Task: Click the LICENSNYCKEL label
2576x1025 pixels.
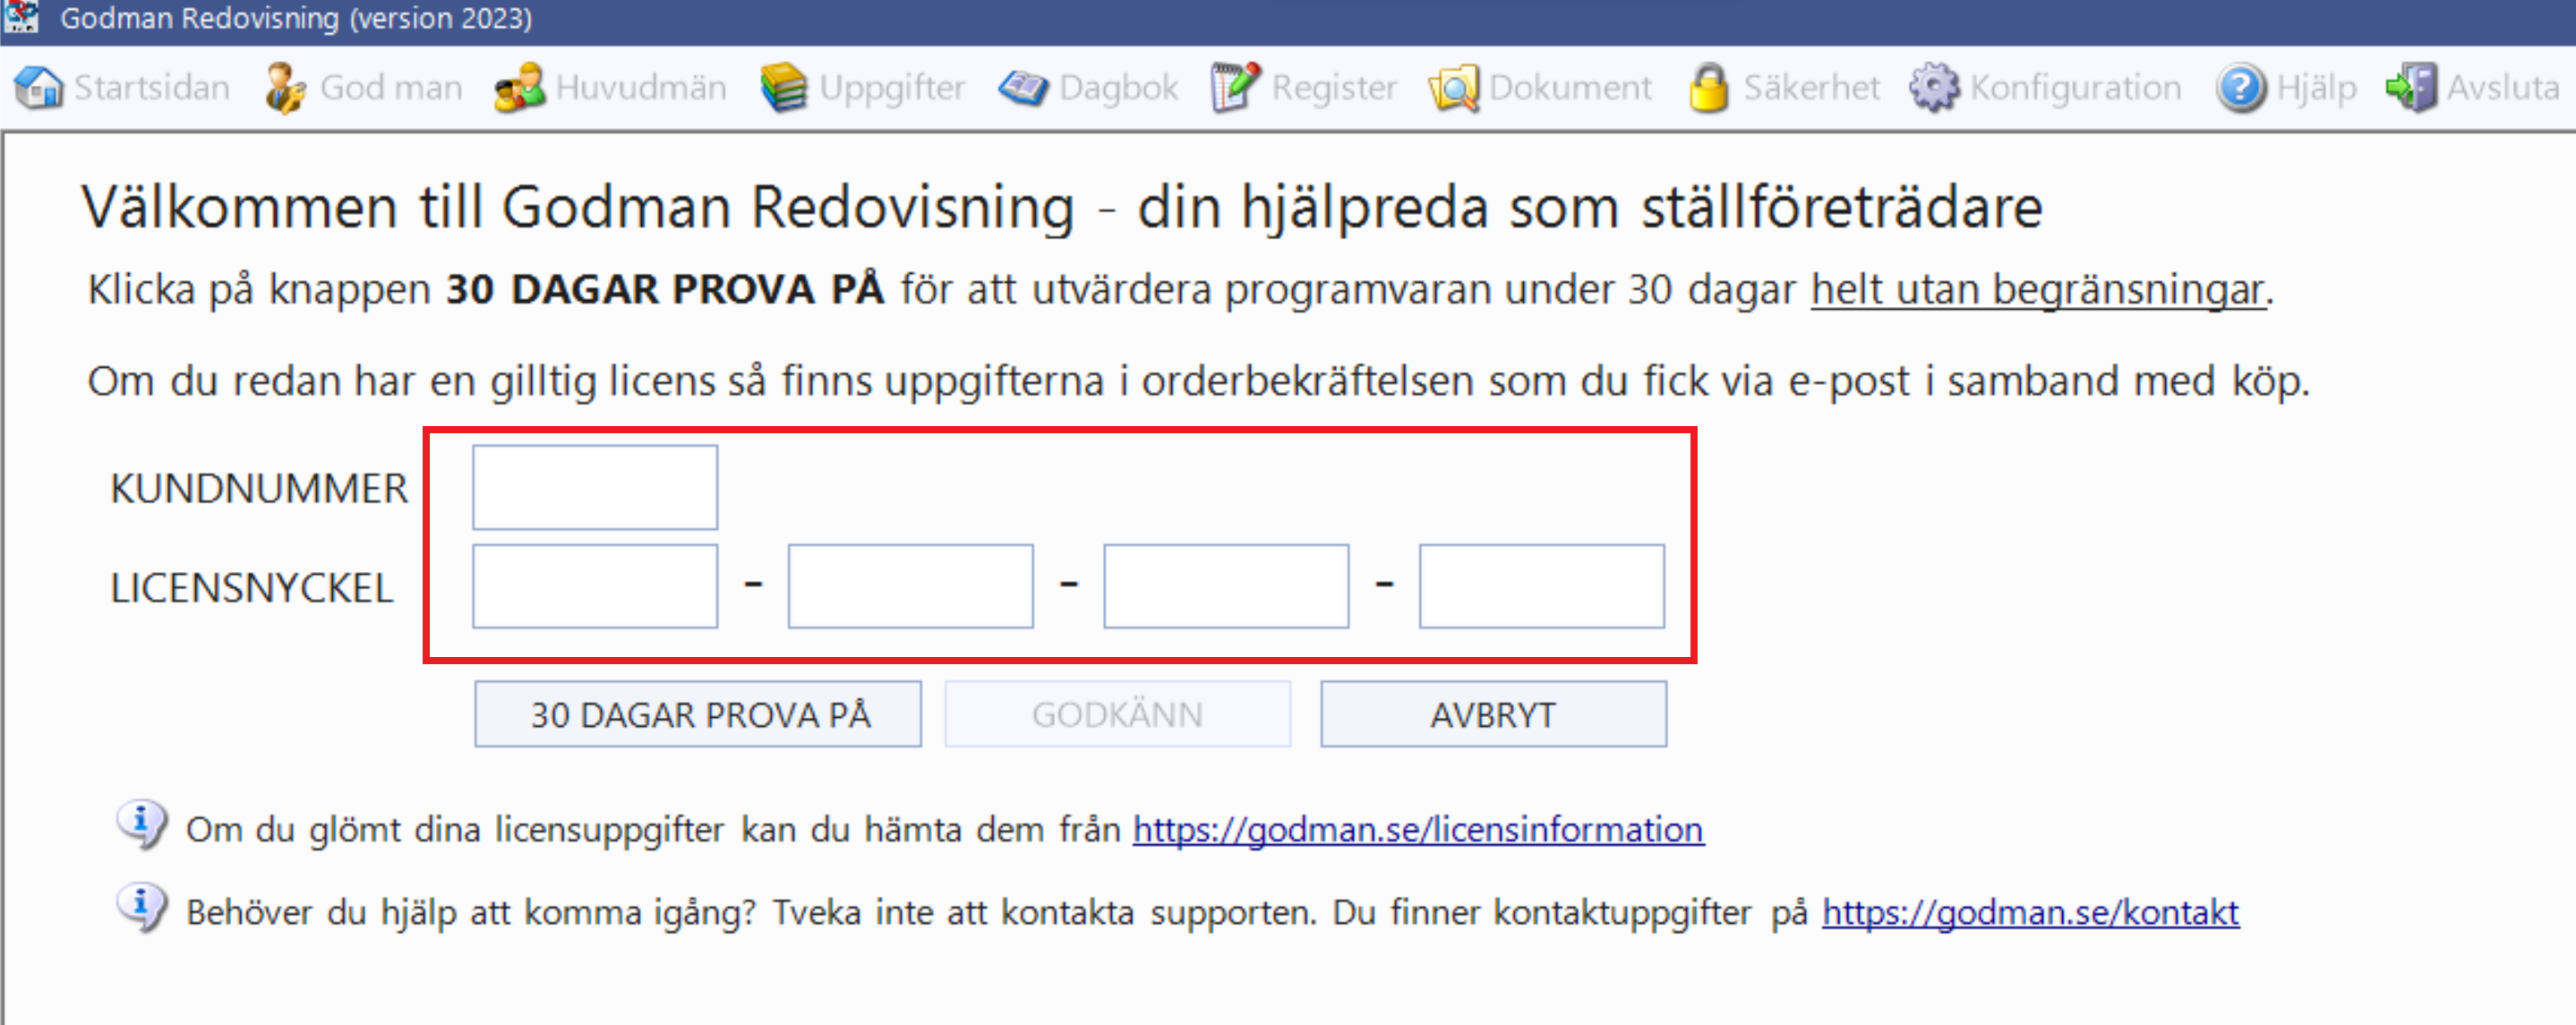Action: click(x=252, y=587)
